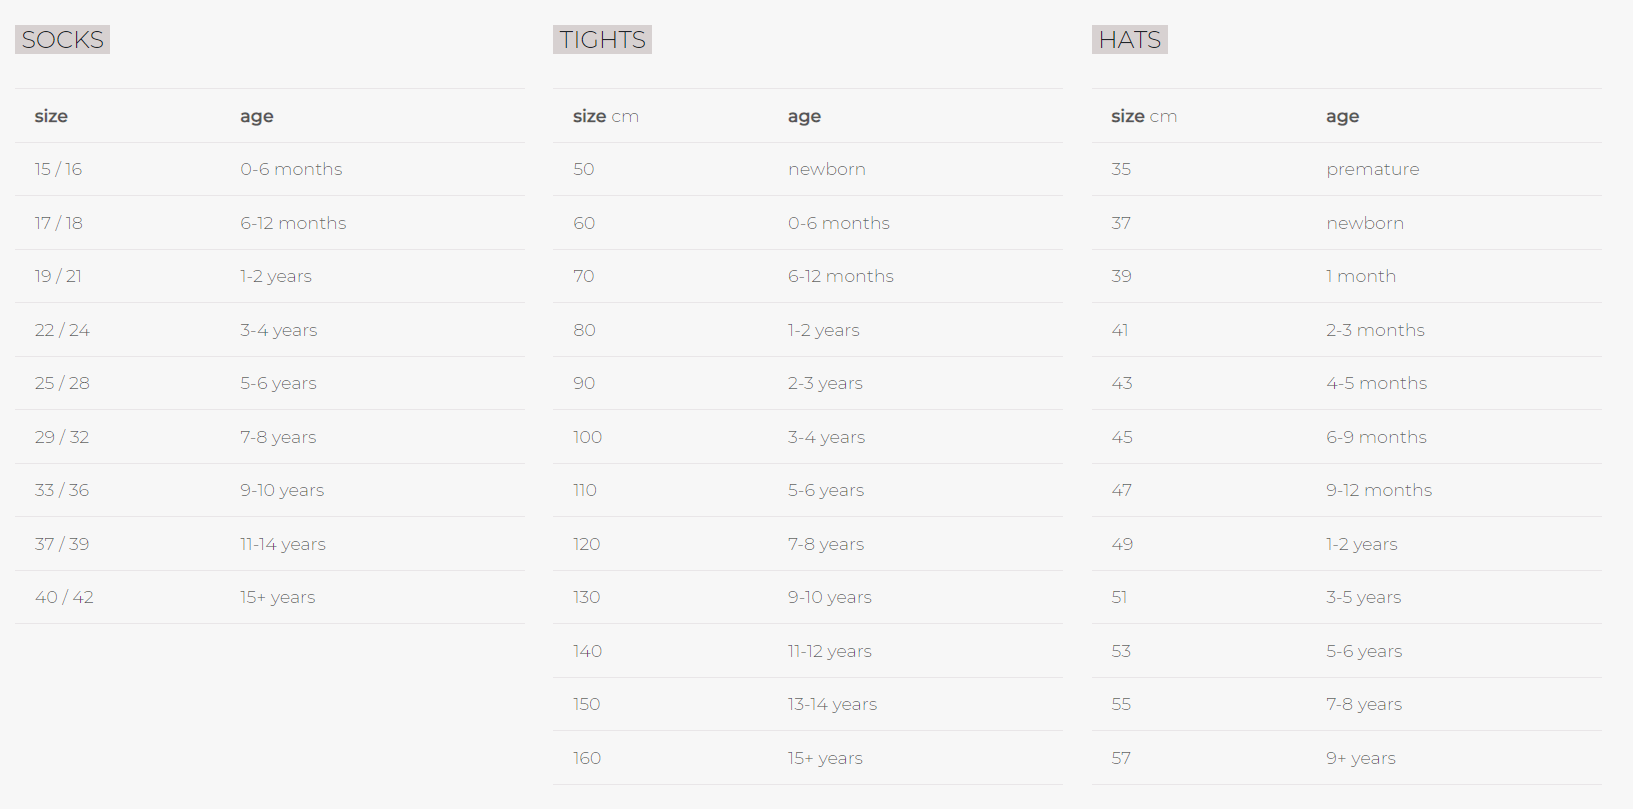Select the 9-12 months hat age cell

(x=1379, y=490)
